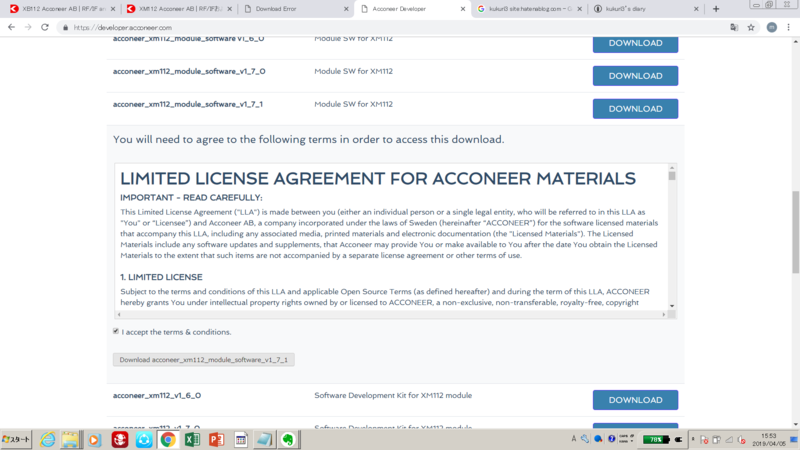Open Evernote from the taskbar
The width and height of the screenshot is (800, 450).
pyautogui.click(x=288, y=439)
